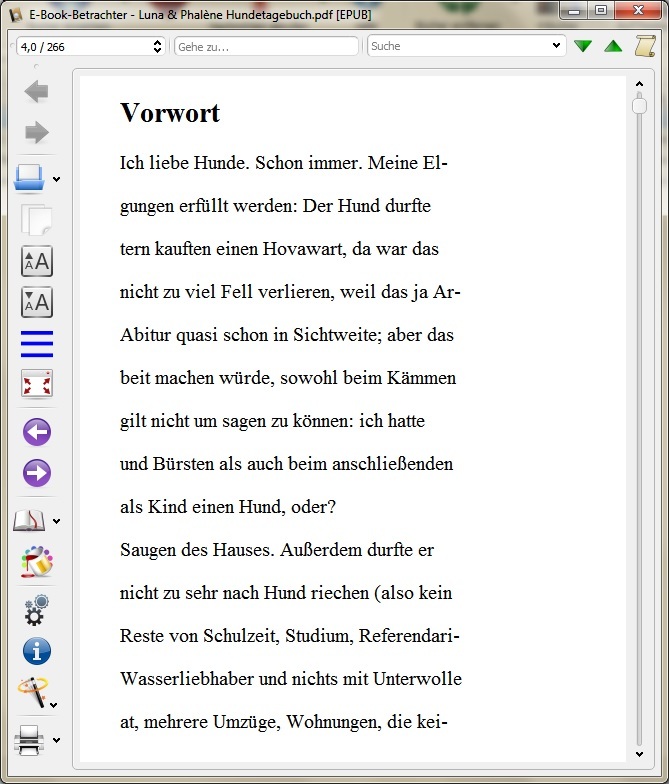Viewport: 669px width, 784px height.
Task: Expand the bookmarks dropdown arrow
Action: (x=57, y=521)
